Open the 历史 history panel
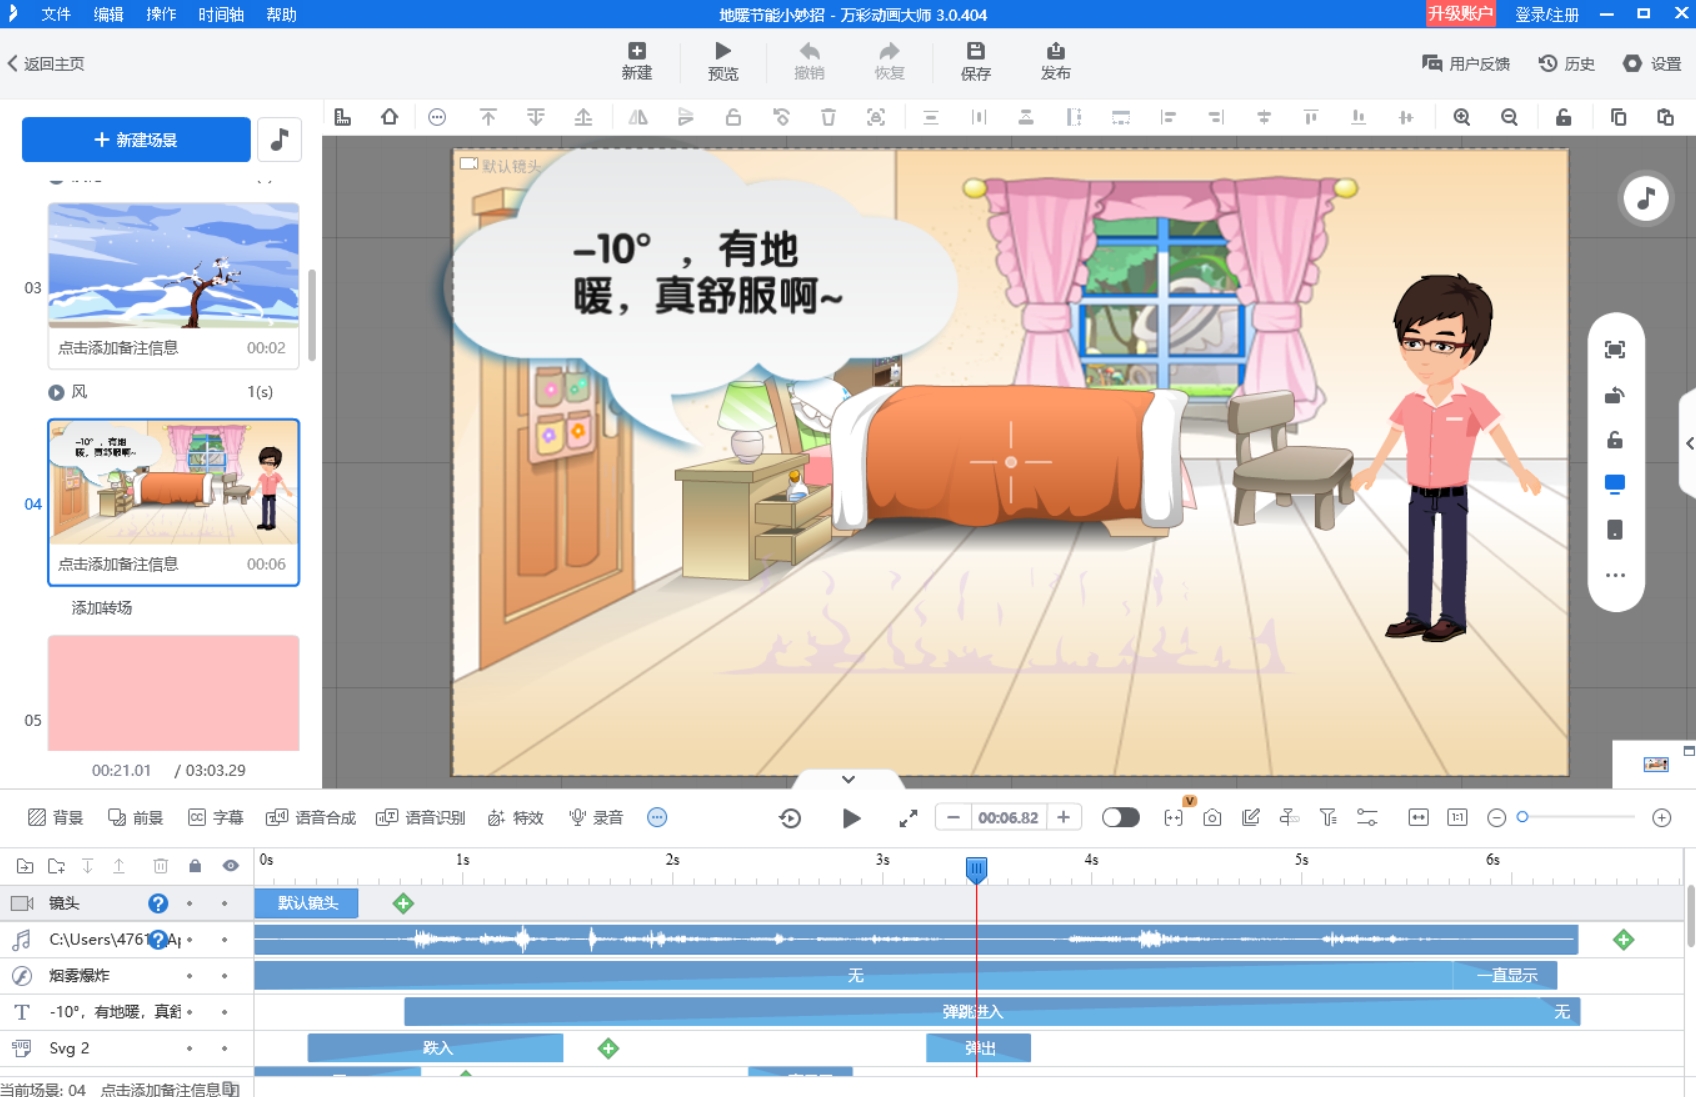 (1567, 63)
